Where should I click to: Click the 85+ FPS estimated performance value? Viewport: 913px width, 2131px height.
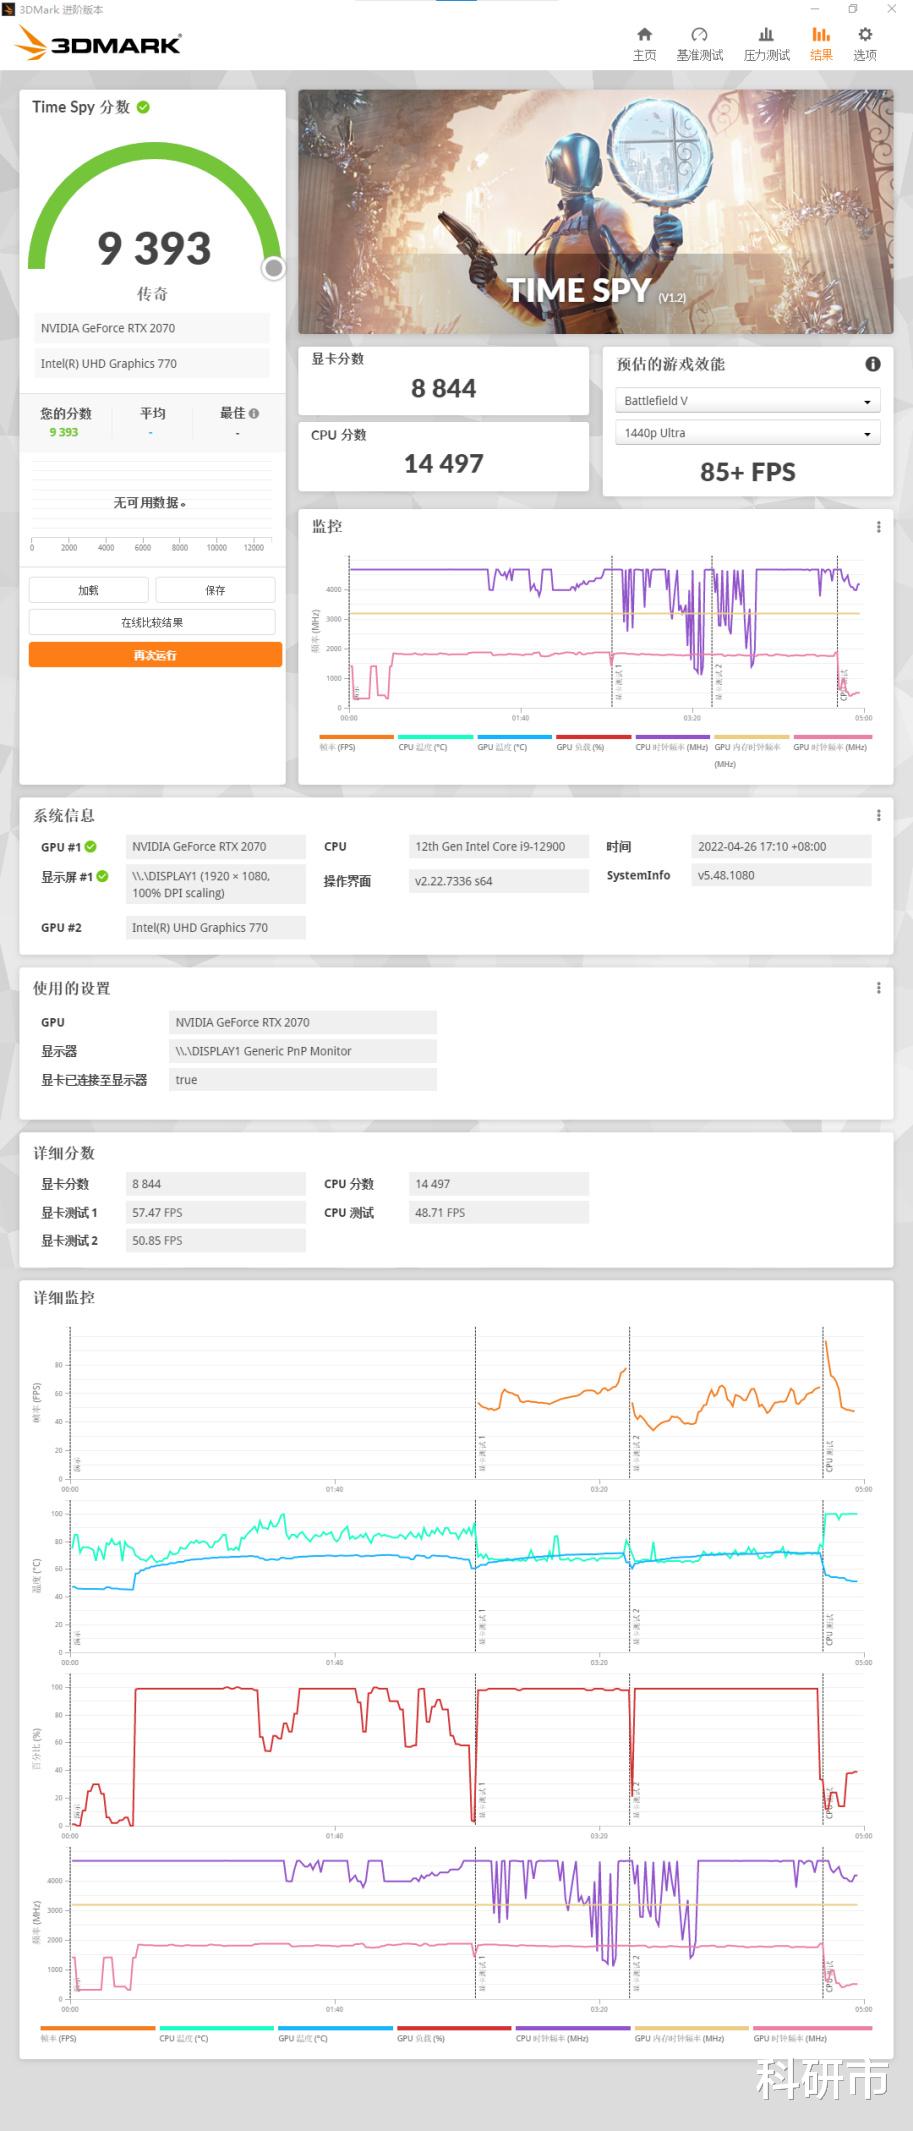pyautogui.click(x=748, y=472)
